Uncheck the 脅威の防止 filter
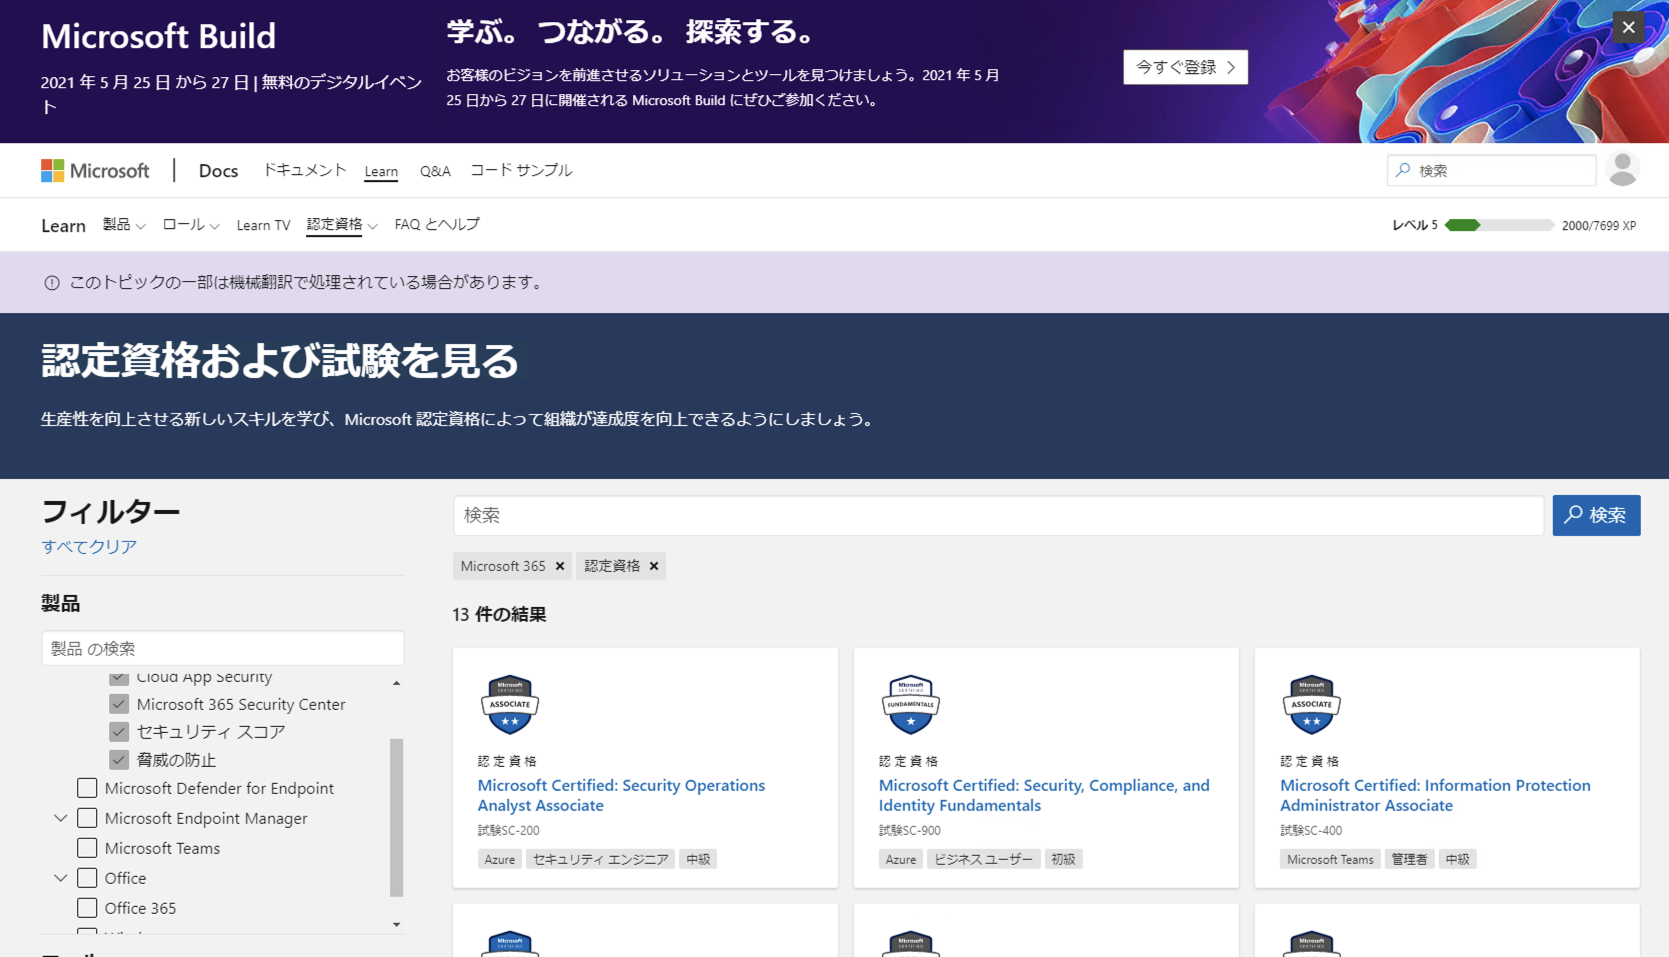Image resolution: width=1669 pixels, height=957 pixels. 119,760
